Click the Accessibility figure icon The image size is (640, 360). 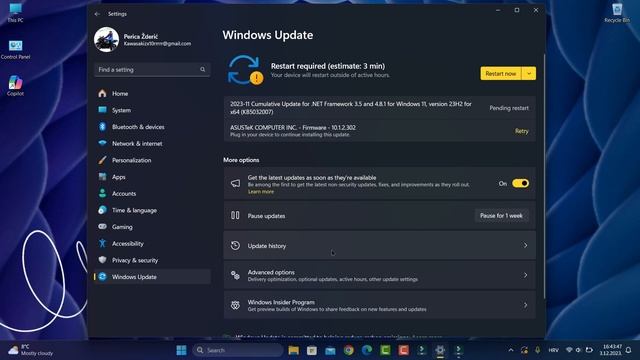102,244
